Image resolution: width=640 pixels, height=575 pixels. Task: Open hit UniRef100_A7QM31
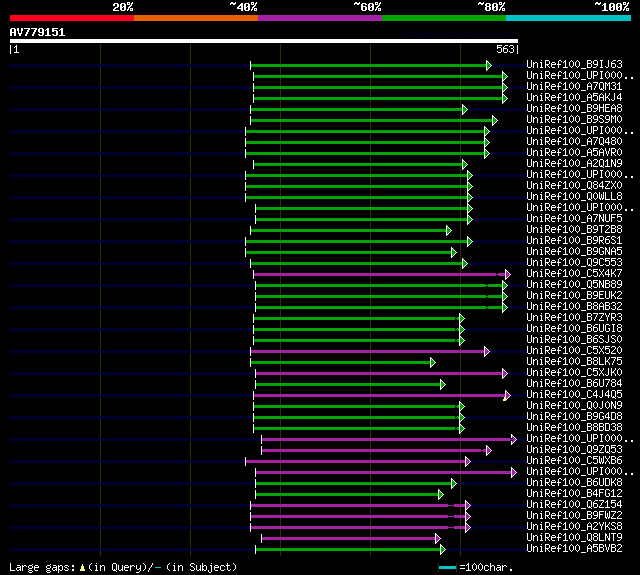[x=574, y=87]
